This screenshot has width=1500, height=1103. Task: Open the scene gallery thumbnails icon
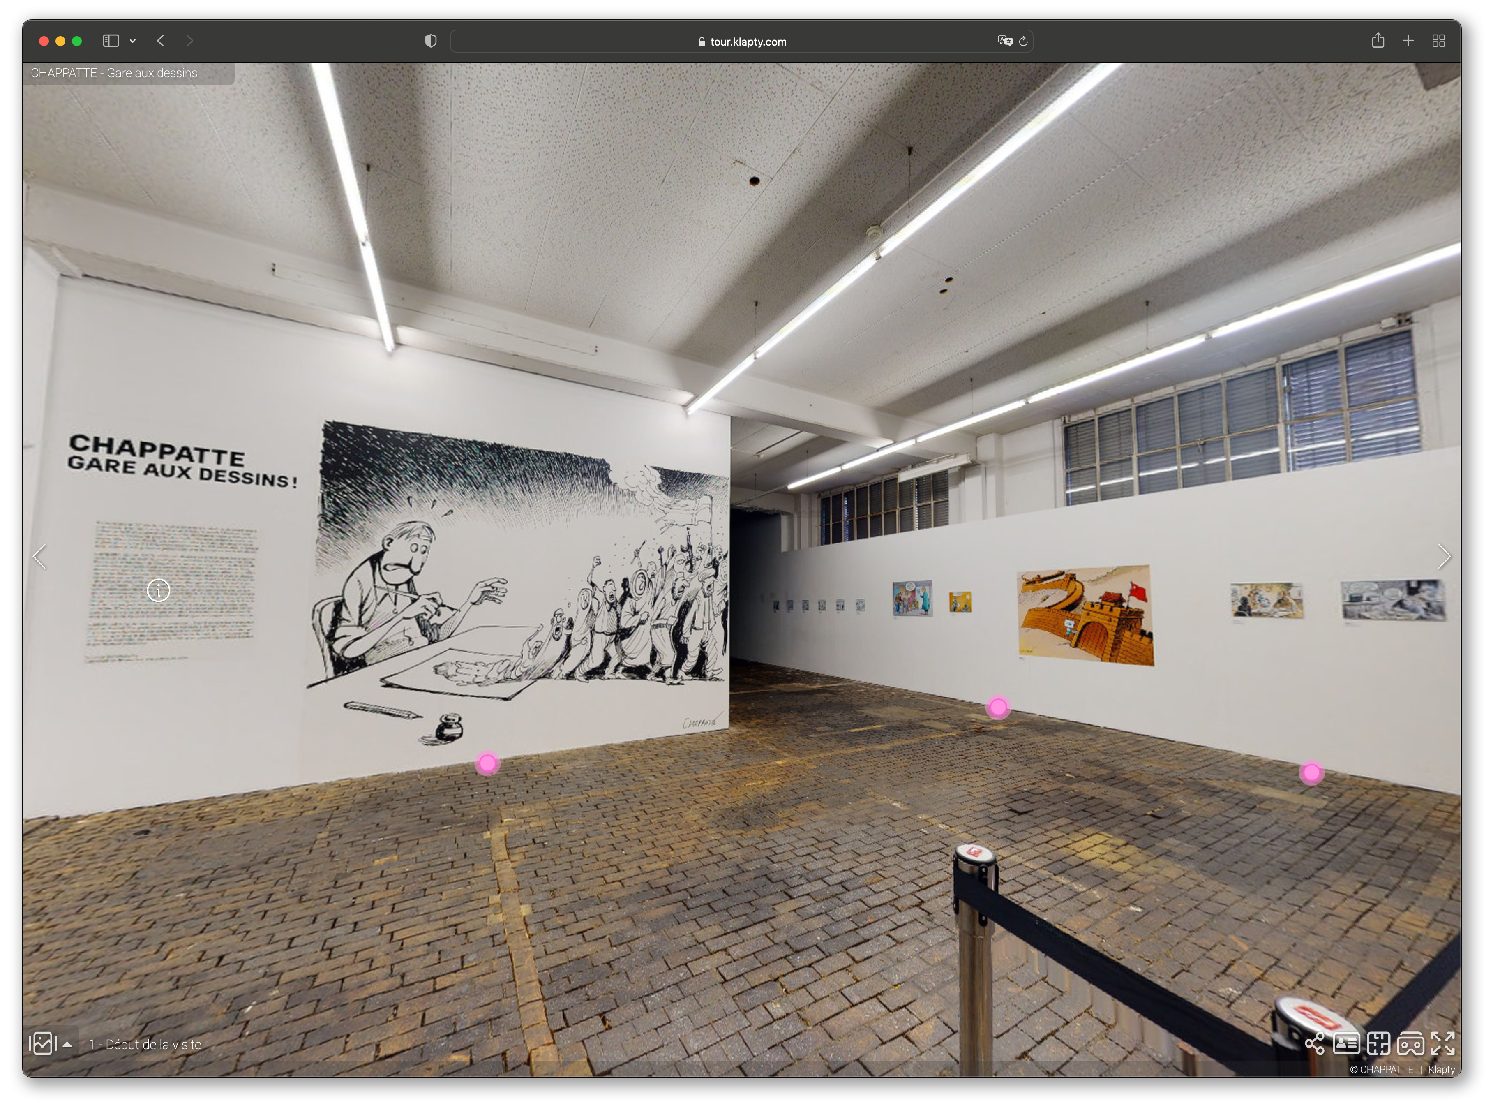(41, 1044)
